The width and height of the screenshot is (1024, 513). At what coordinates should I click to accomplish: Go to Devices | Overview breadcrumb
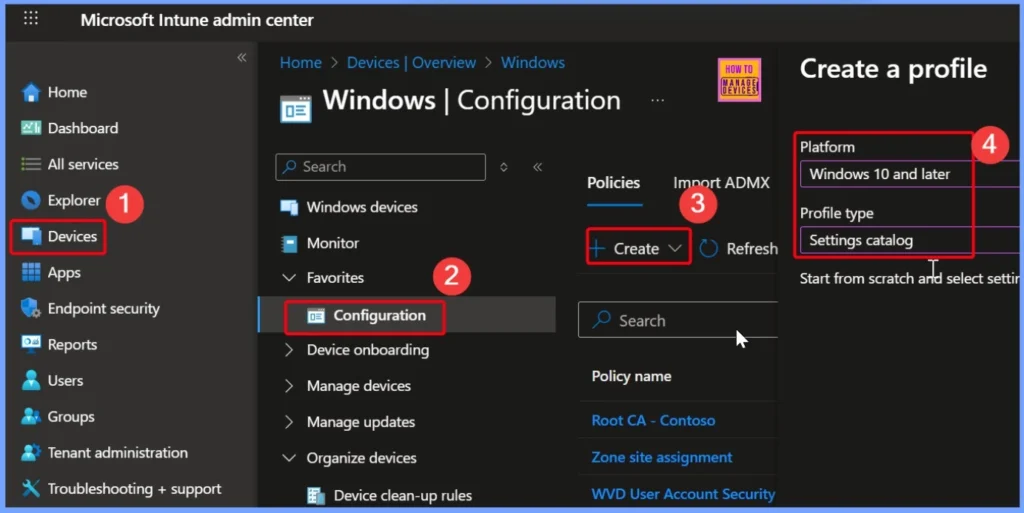(x=411, y=63)
